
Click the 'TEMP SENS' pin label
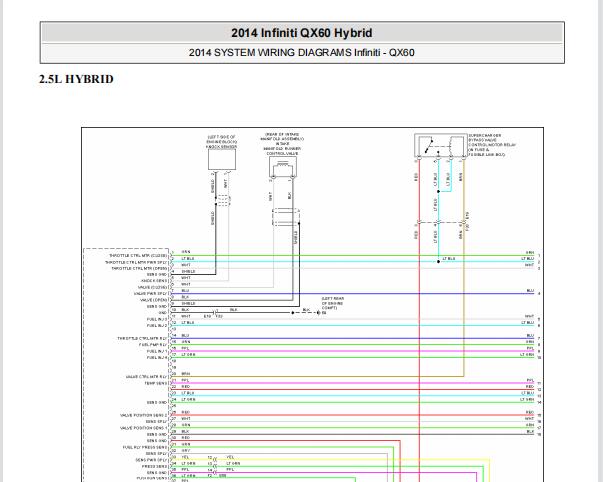pos(156,383)
